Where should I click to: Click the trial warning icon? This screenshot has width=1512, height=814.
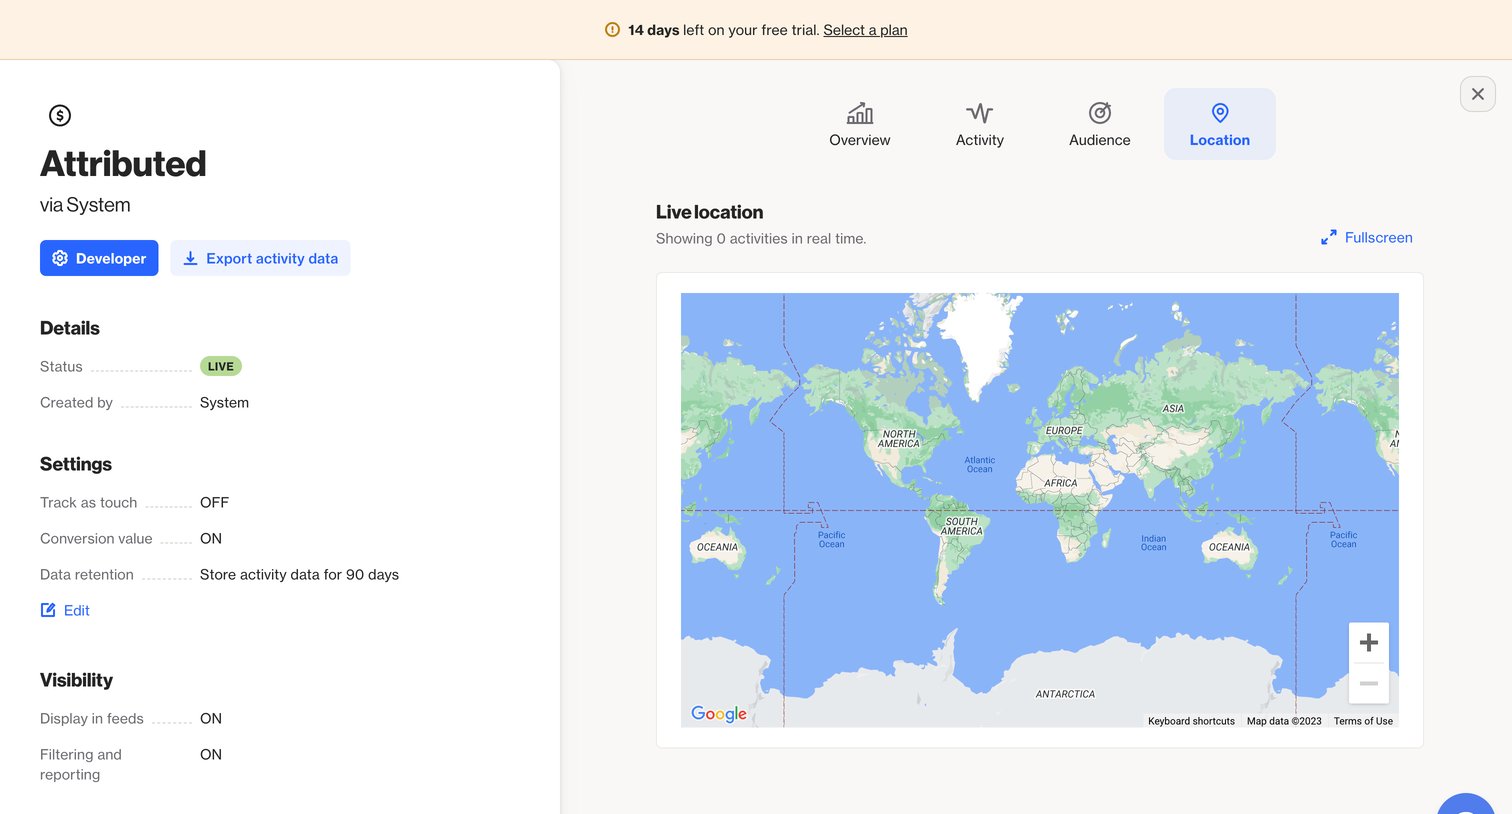tap(612, 30)
